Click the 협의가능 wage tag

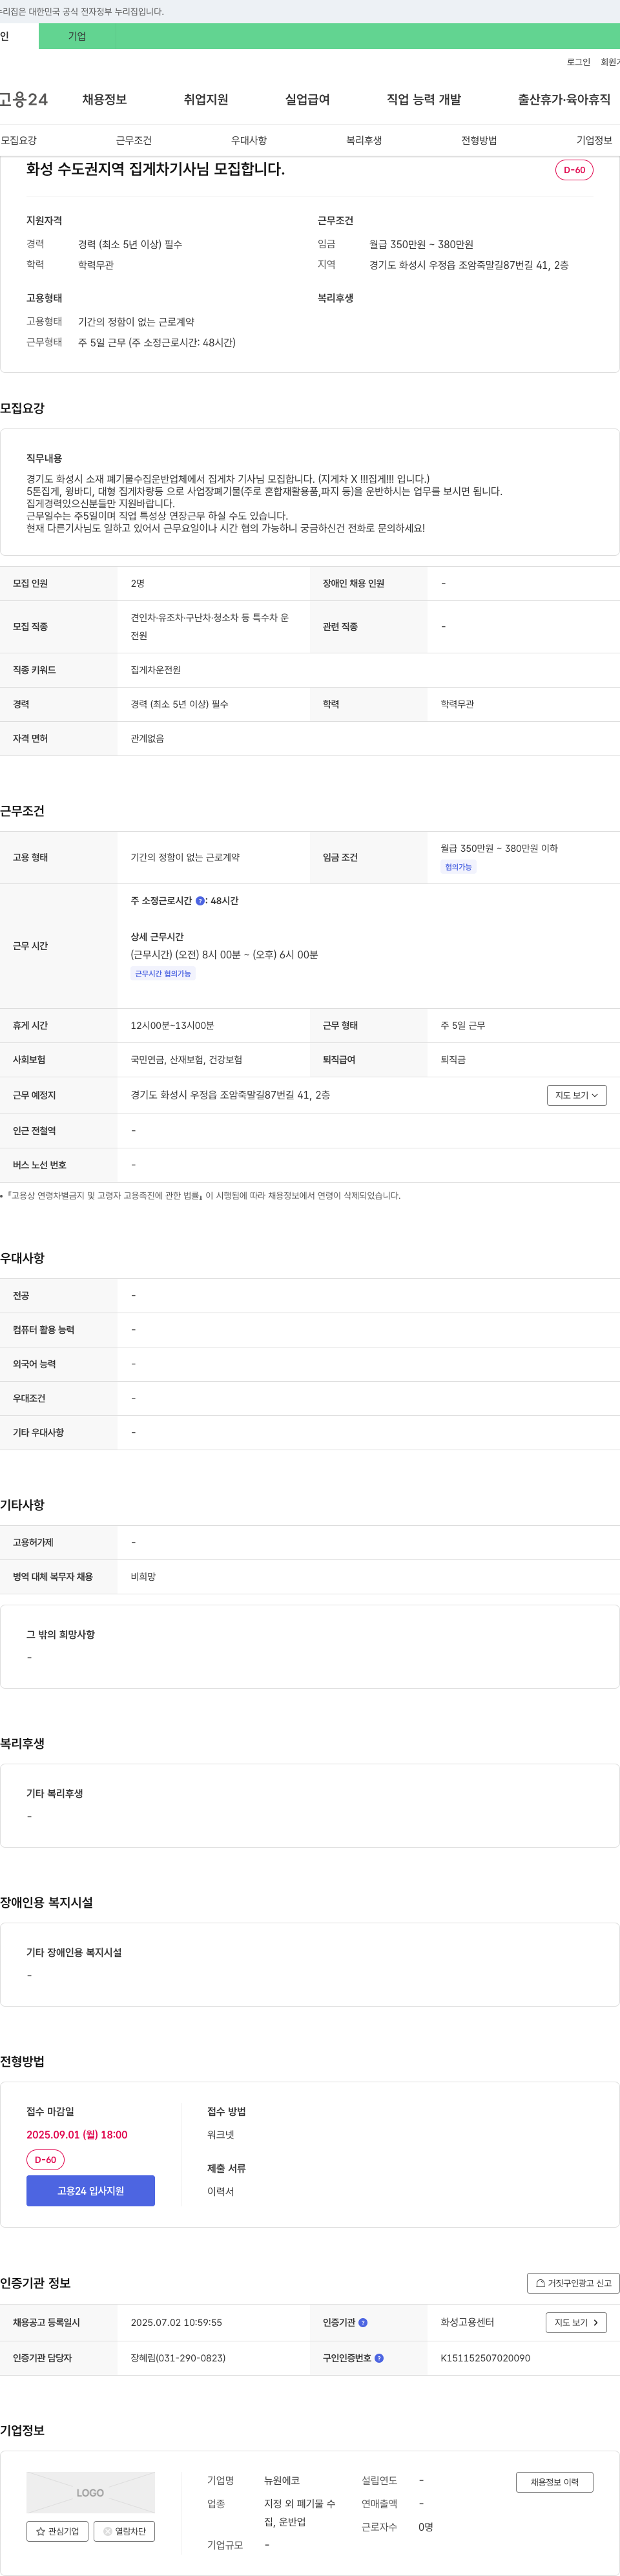(x=458, y=867)
